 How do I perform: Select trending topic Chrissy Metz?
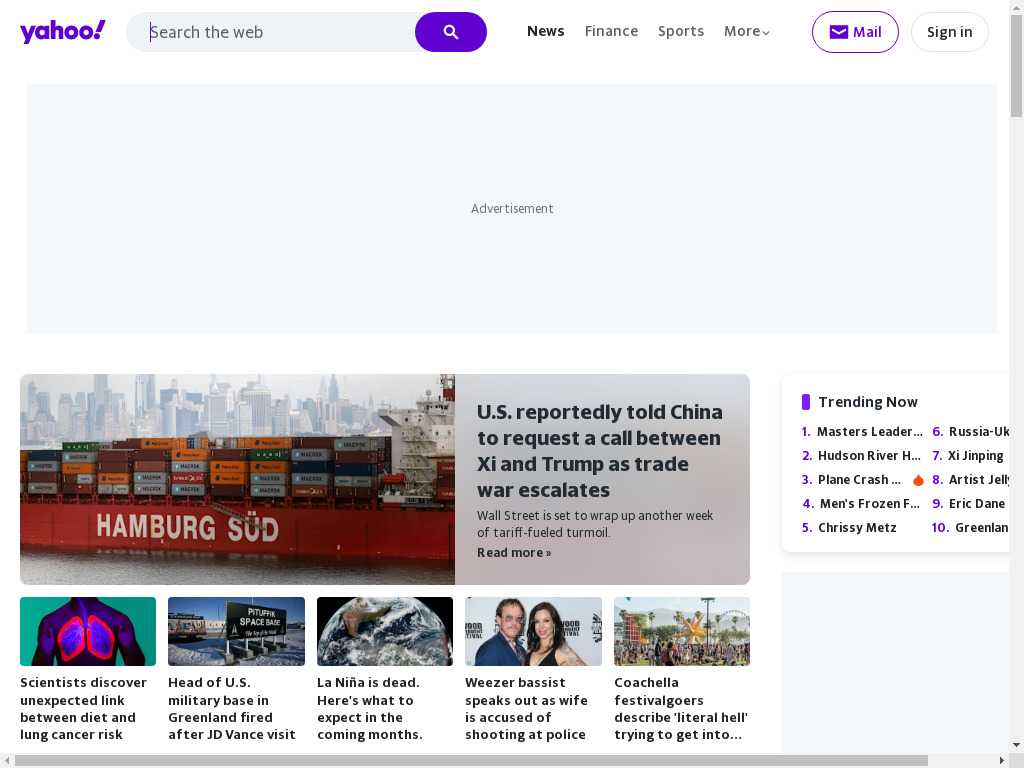click(857, 528)
